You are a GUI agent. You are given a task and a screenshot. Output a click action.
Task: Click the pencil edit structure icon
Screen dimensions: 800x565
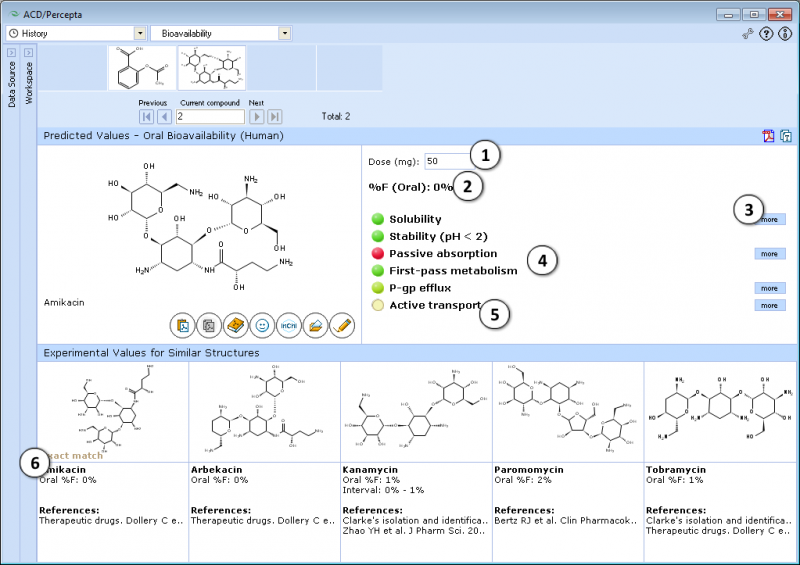click(342, 325)
